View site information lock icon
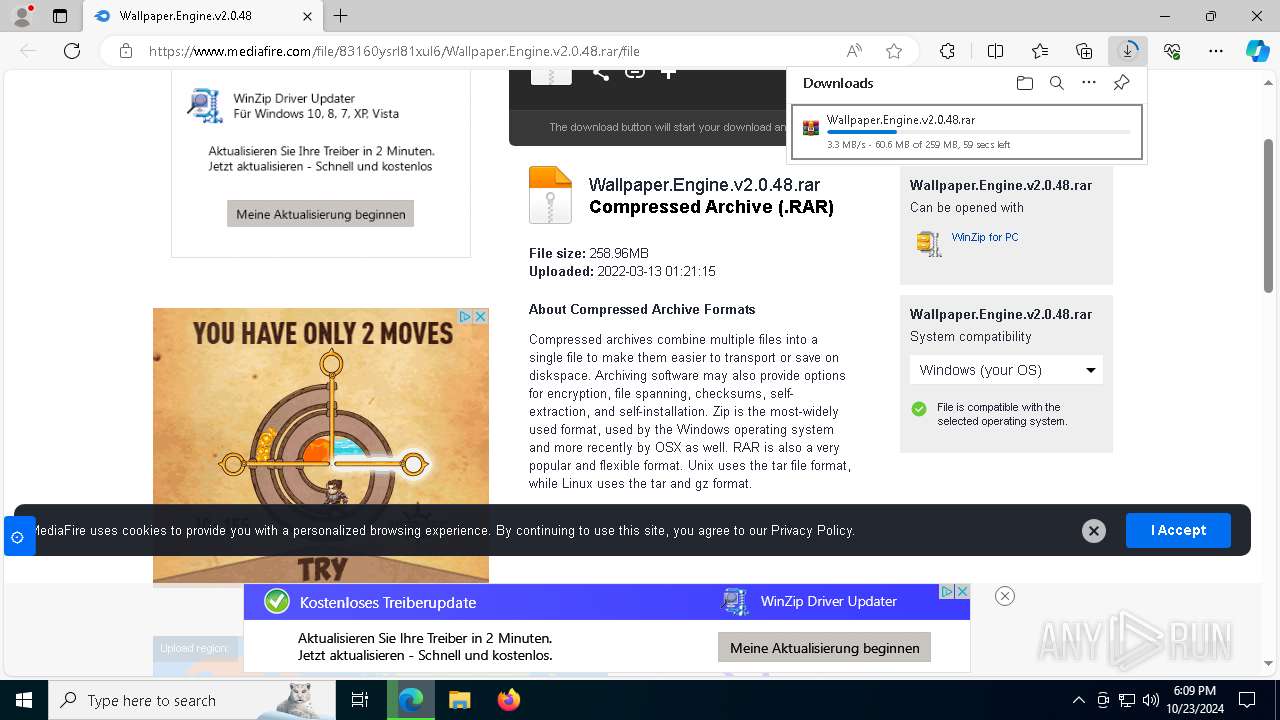The width and height of the screenshot is (1280, 720). tap(126, 51)
